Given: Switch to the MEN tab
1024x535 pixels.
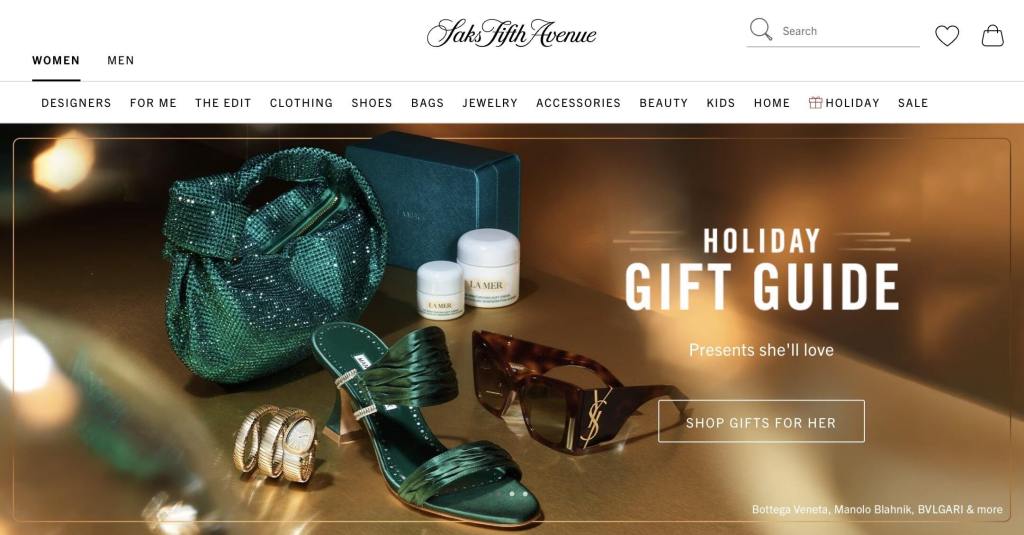Looking at the screenshot, I should click(x=121, y=60).
